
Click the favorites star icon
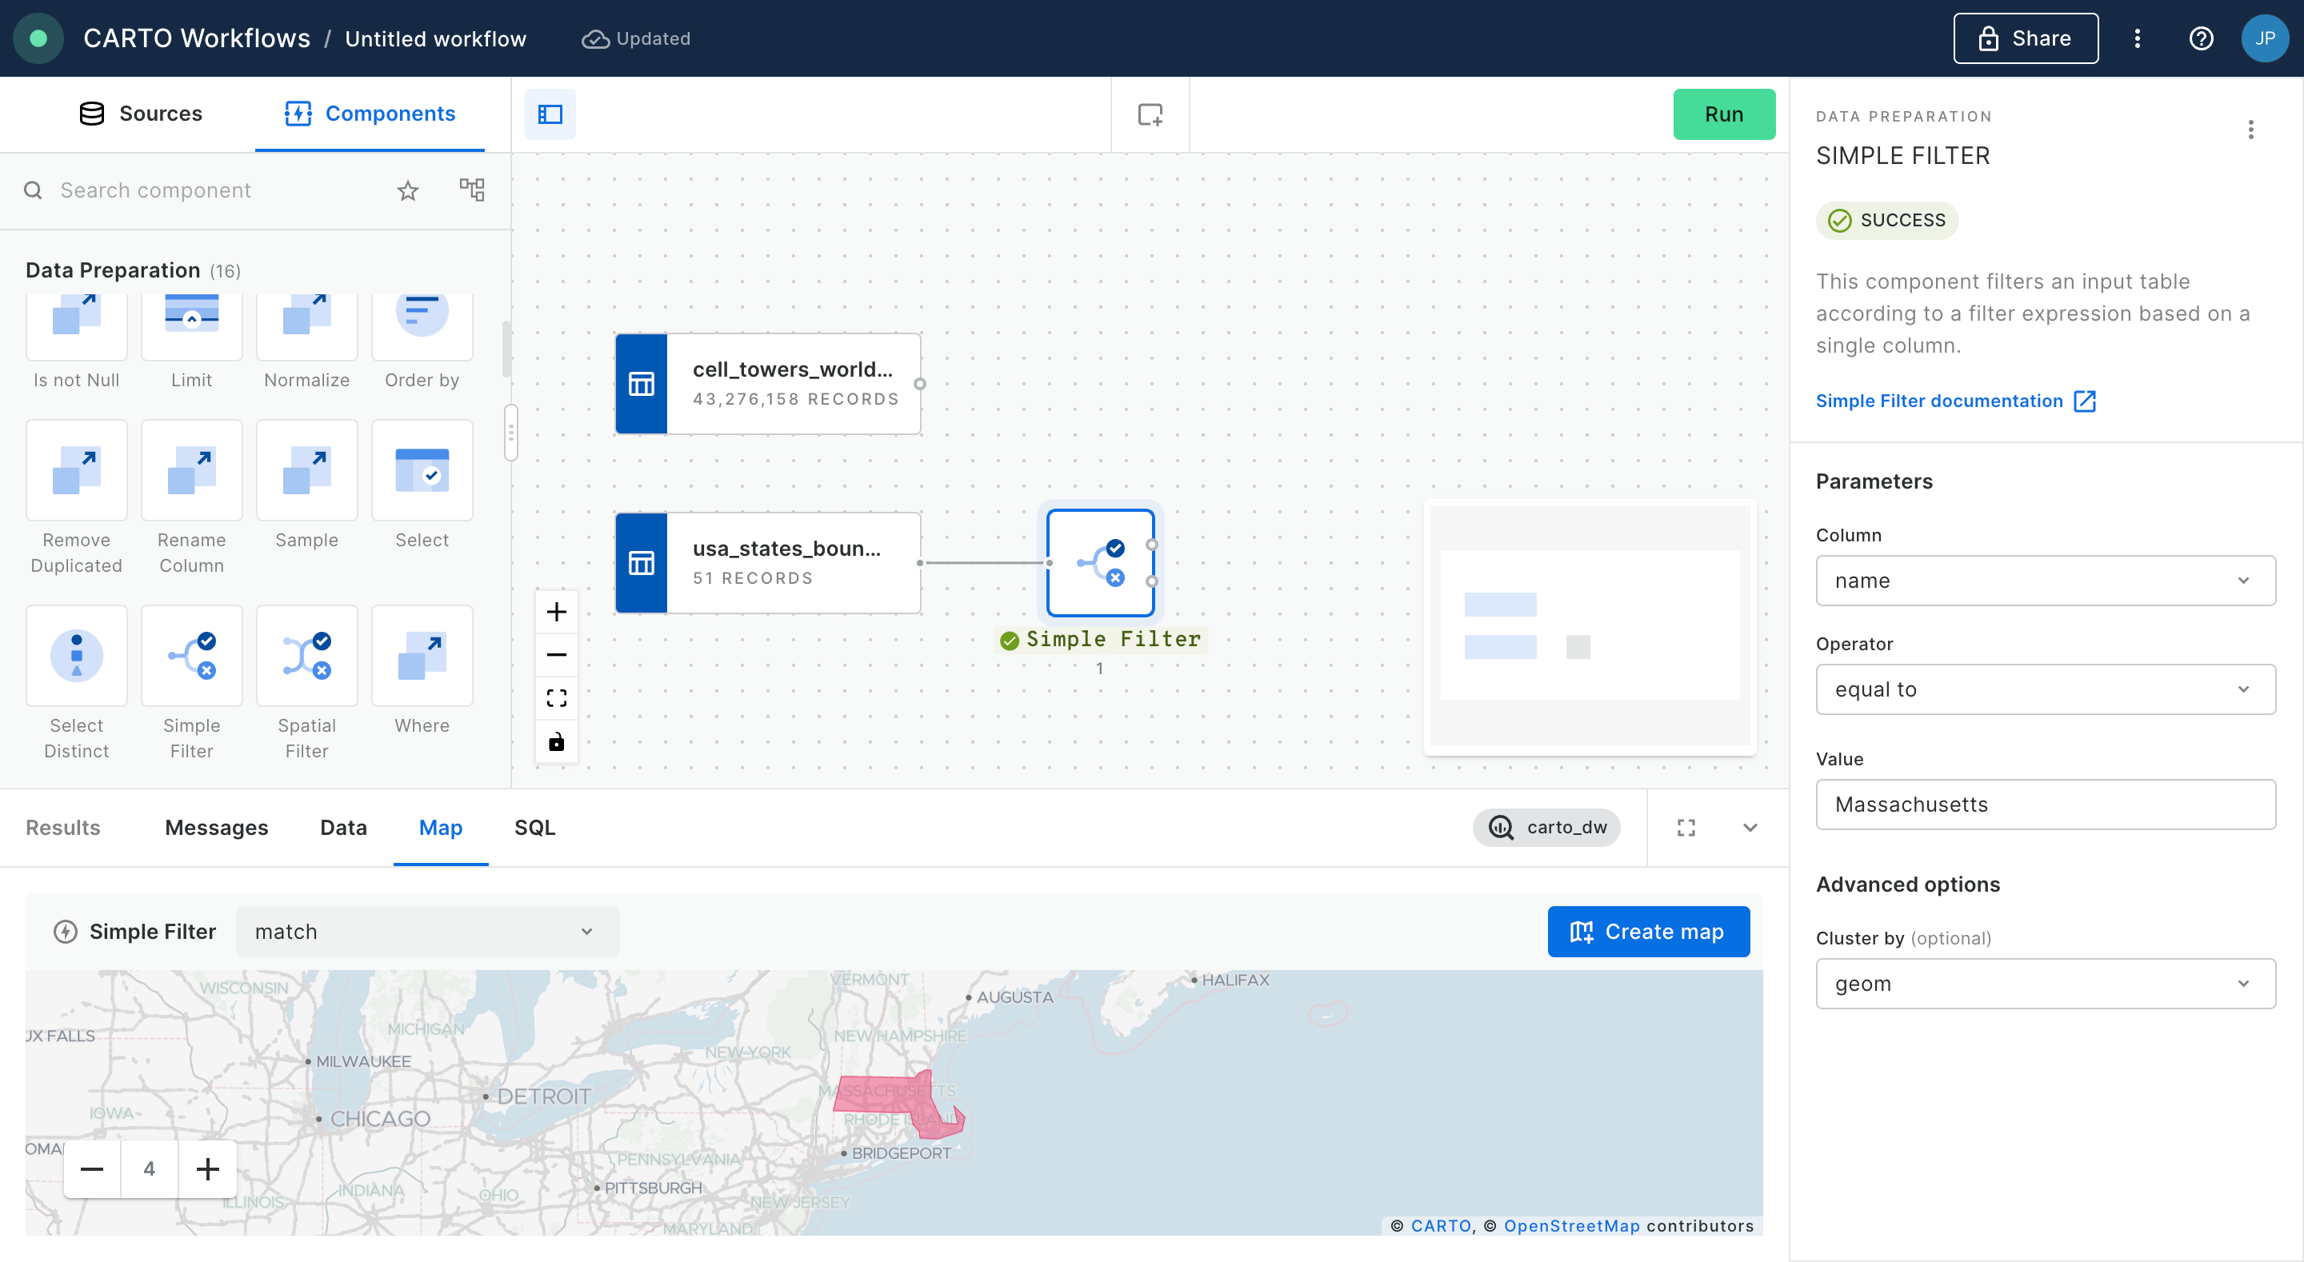coord(407,190)
